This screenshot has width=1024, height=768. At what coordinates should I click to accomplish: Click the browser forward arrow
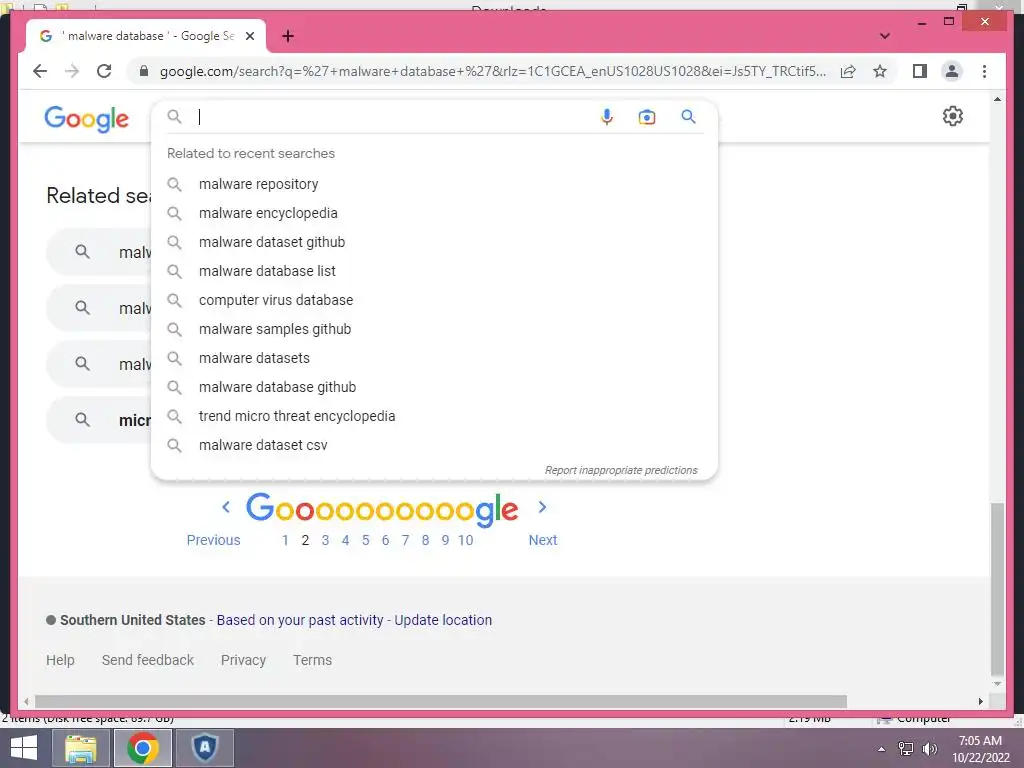[x=72, y=71]
